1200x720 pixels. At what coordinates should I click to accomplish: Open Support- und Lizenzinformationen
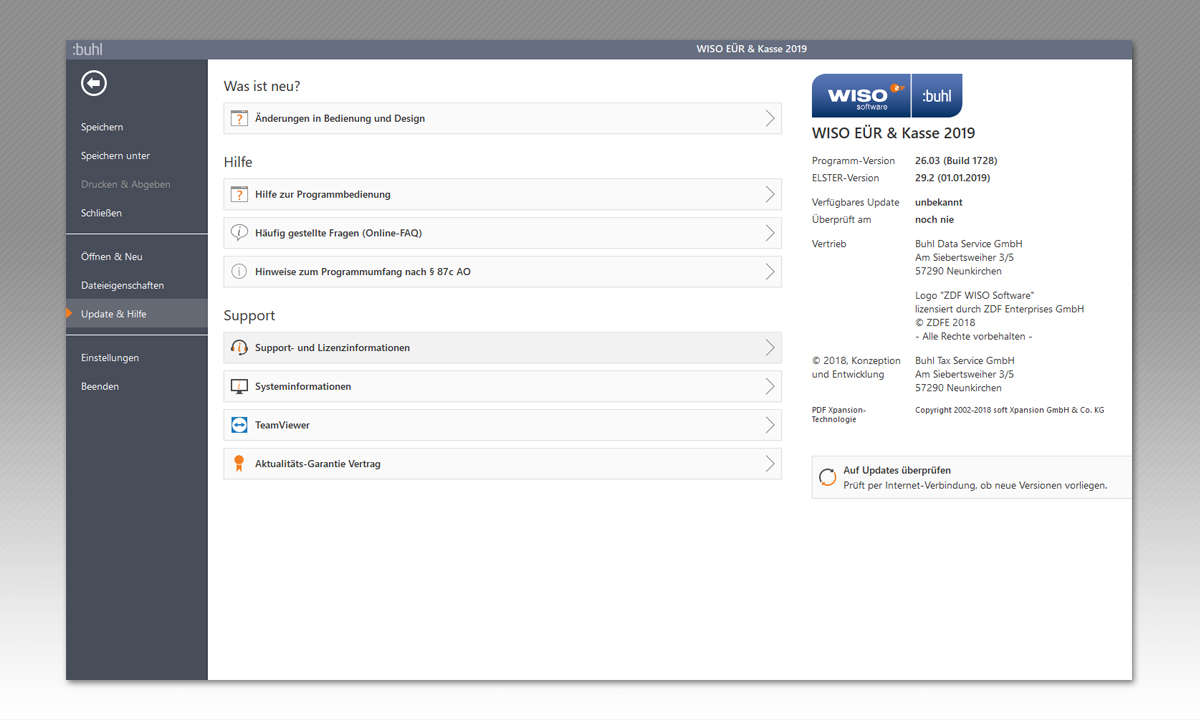(x=503, y=348)
